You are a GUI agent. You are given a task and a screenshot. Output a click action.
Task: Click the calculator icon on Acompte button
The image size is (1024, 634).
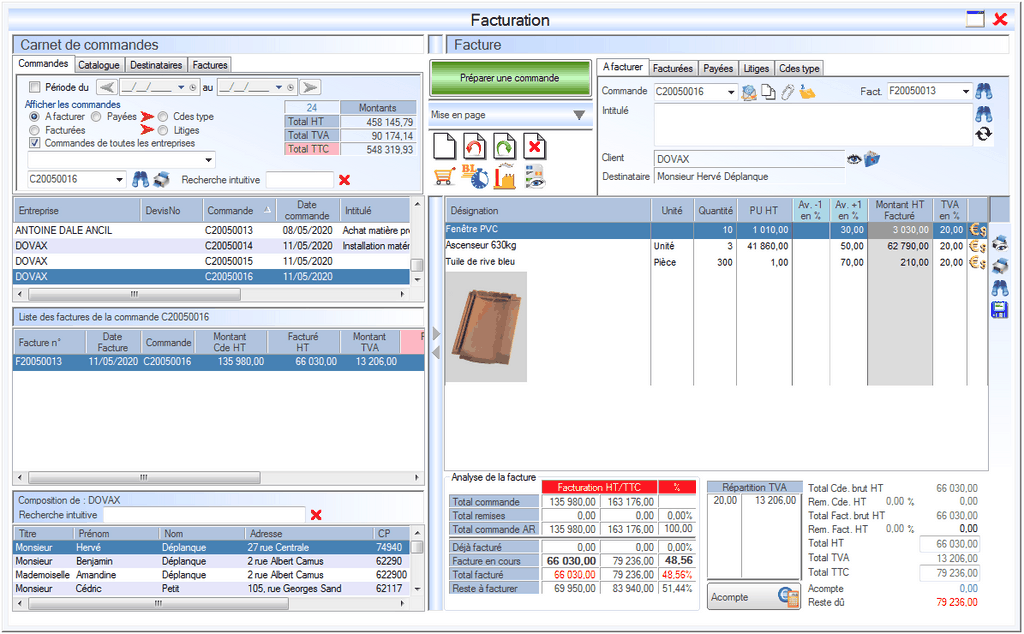point(788,597)
